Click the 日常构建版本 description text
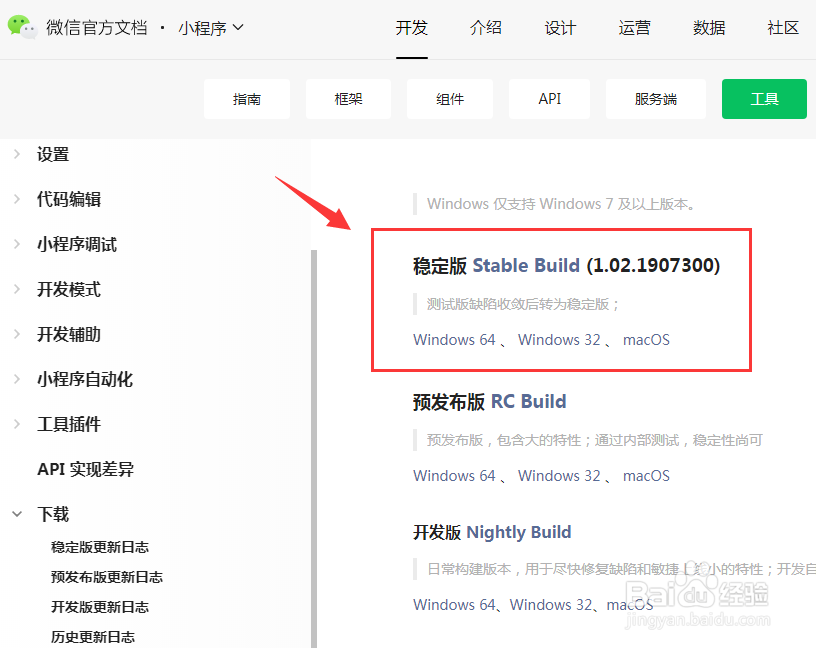 (621, 569)
